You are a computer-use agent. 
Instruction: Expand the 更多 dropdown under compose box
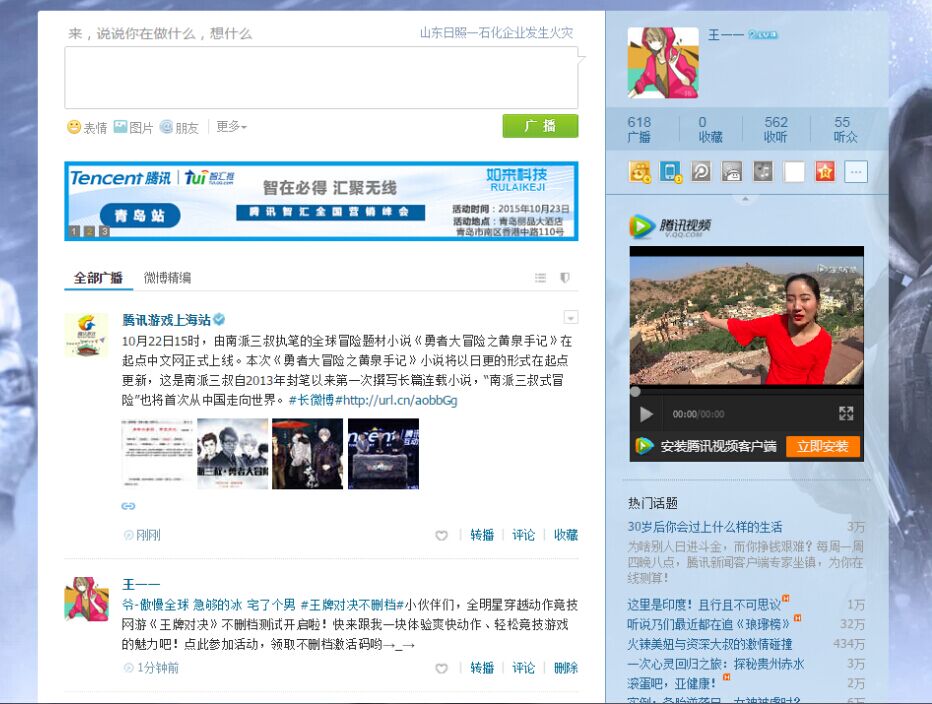[x=231, y=127]
